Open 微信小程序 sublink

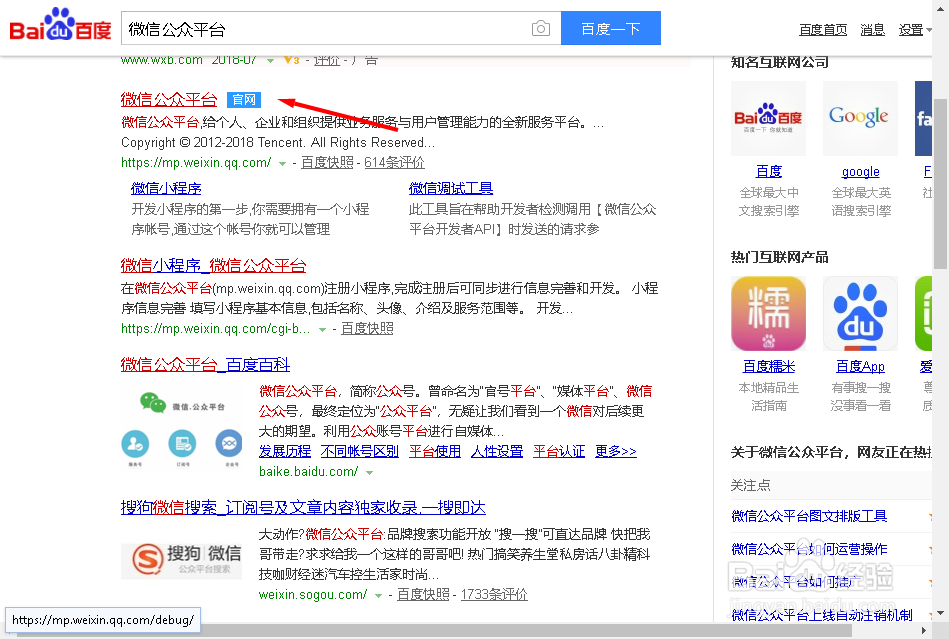coord(166,188)
